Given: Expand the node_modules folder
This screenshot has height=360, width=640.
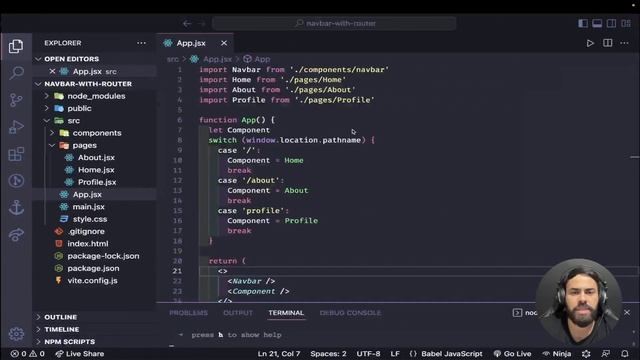Looking at the screenshot, I should coord(96,96).
